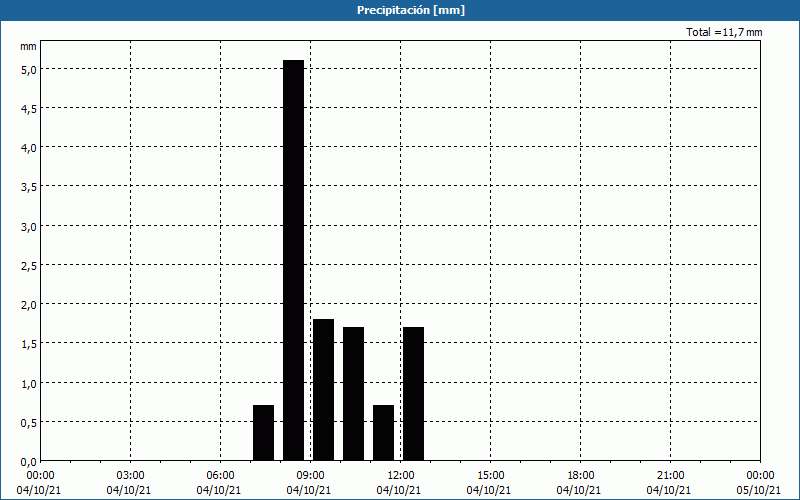Click the tallest precipitation bar above 5,0
Viewport: 800px width, 500px height.
pos(293,260)
